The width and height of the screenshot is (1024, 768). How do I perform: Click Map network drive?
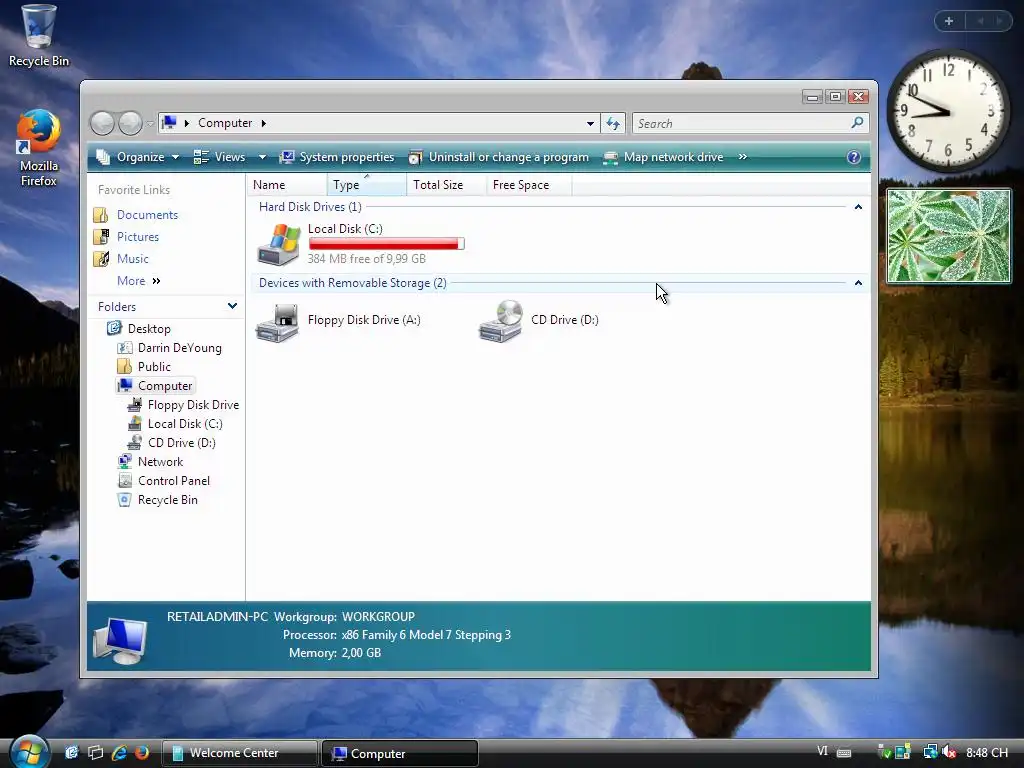coord(664,157)
